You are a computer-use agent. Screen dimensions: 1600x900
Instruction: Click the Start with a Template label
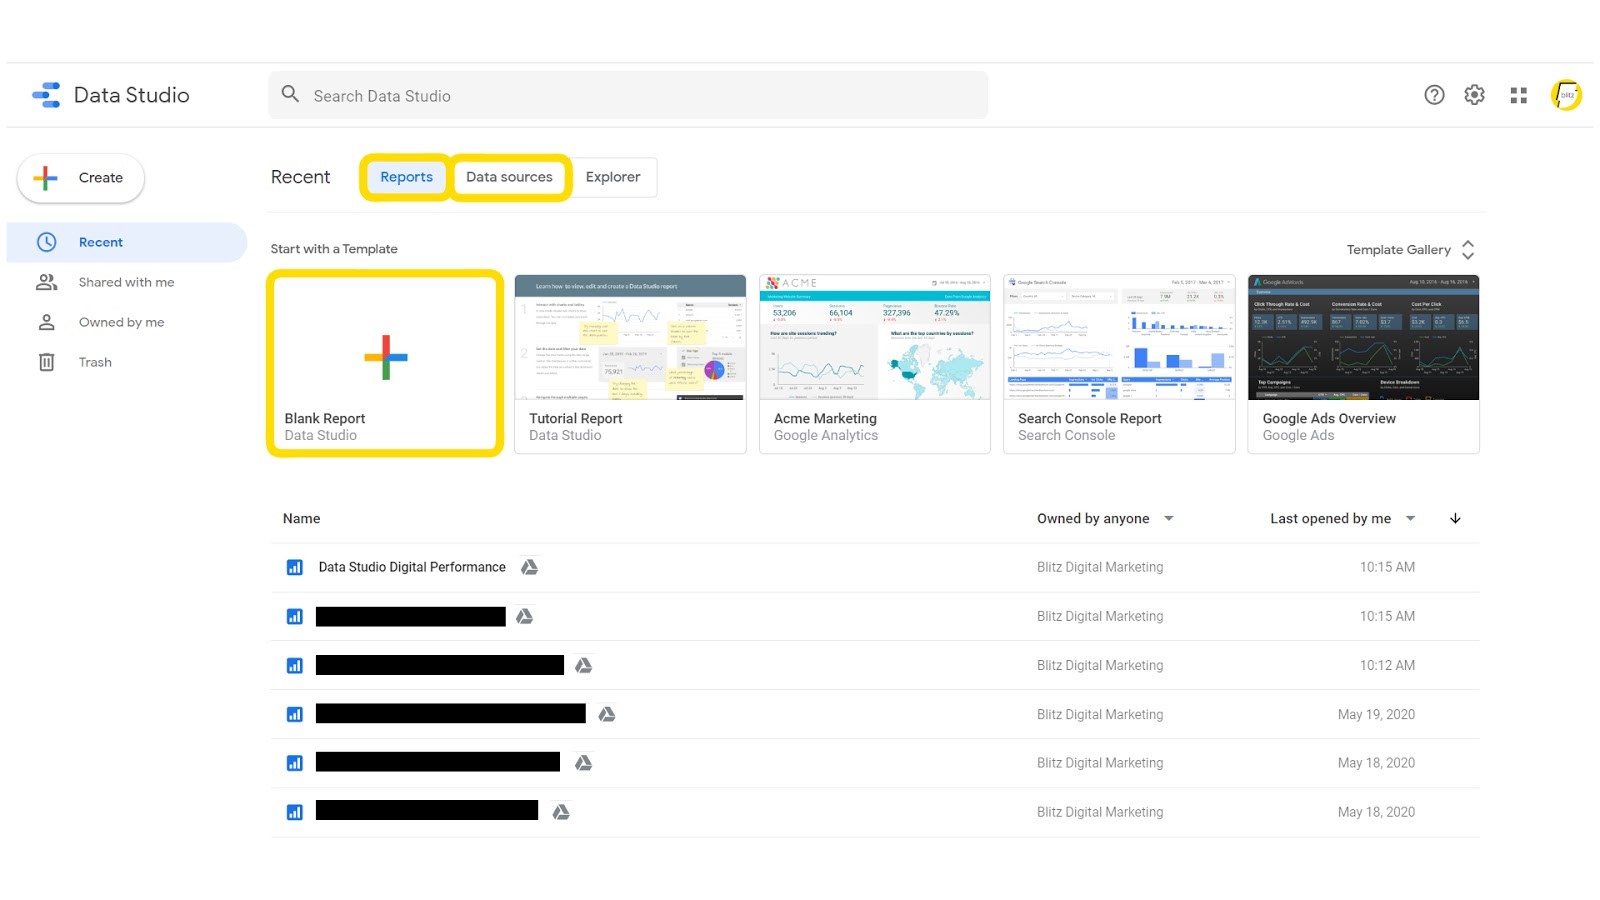(x=334, y=249)
